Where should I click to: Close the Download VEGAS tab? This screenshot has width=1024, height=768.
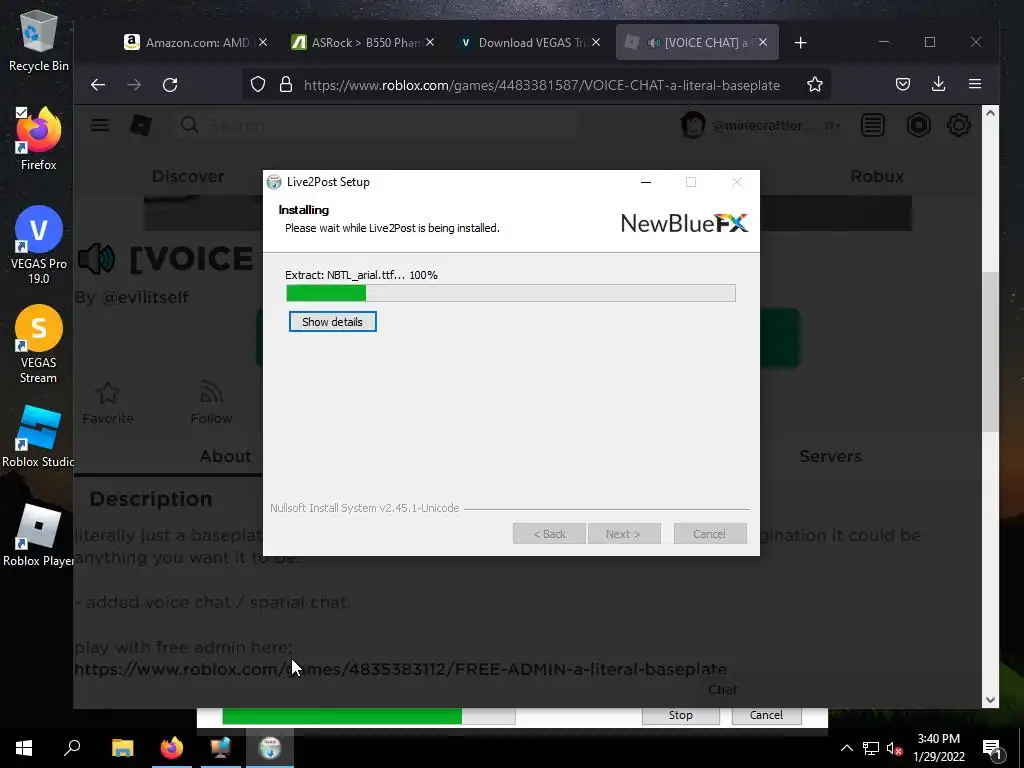596,42
